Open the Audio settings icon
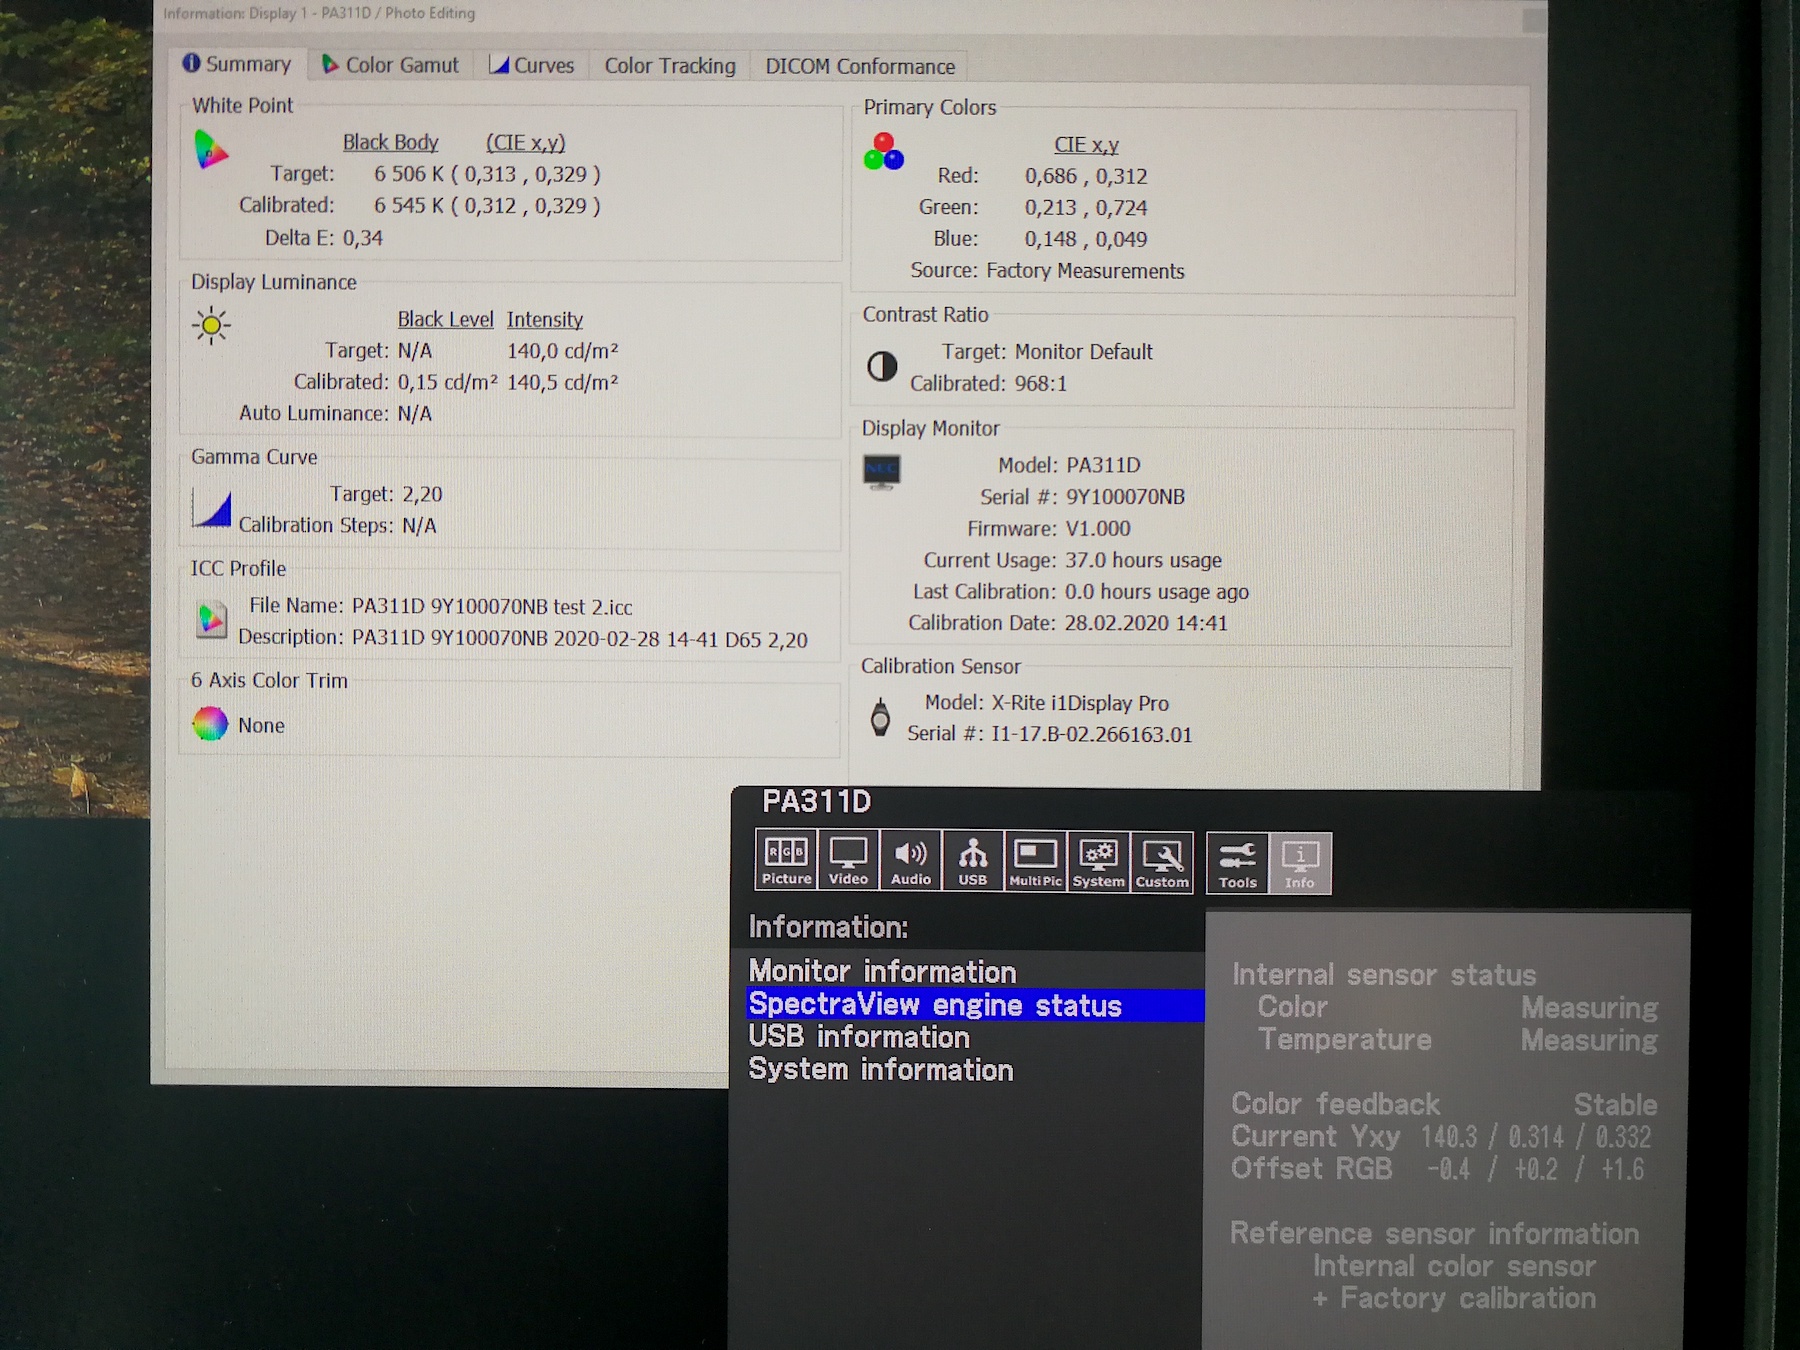This screenshot has width=1800, height=1350. point(910,861)
